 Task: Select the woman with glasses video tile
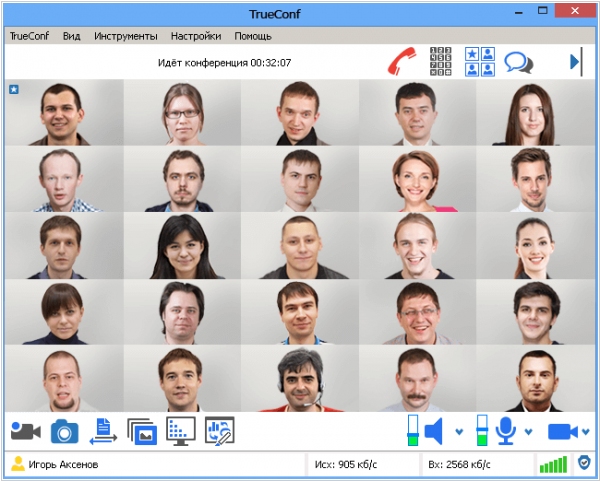tap(182, 113)
